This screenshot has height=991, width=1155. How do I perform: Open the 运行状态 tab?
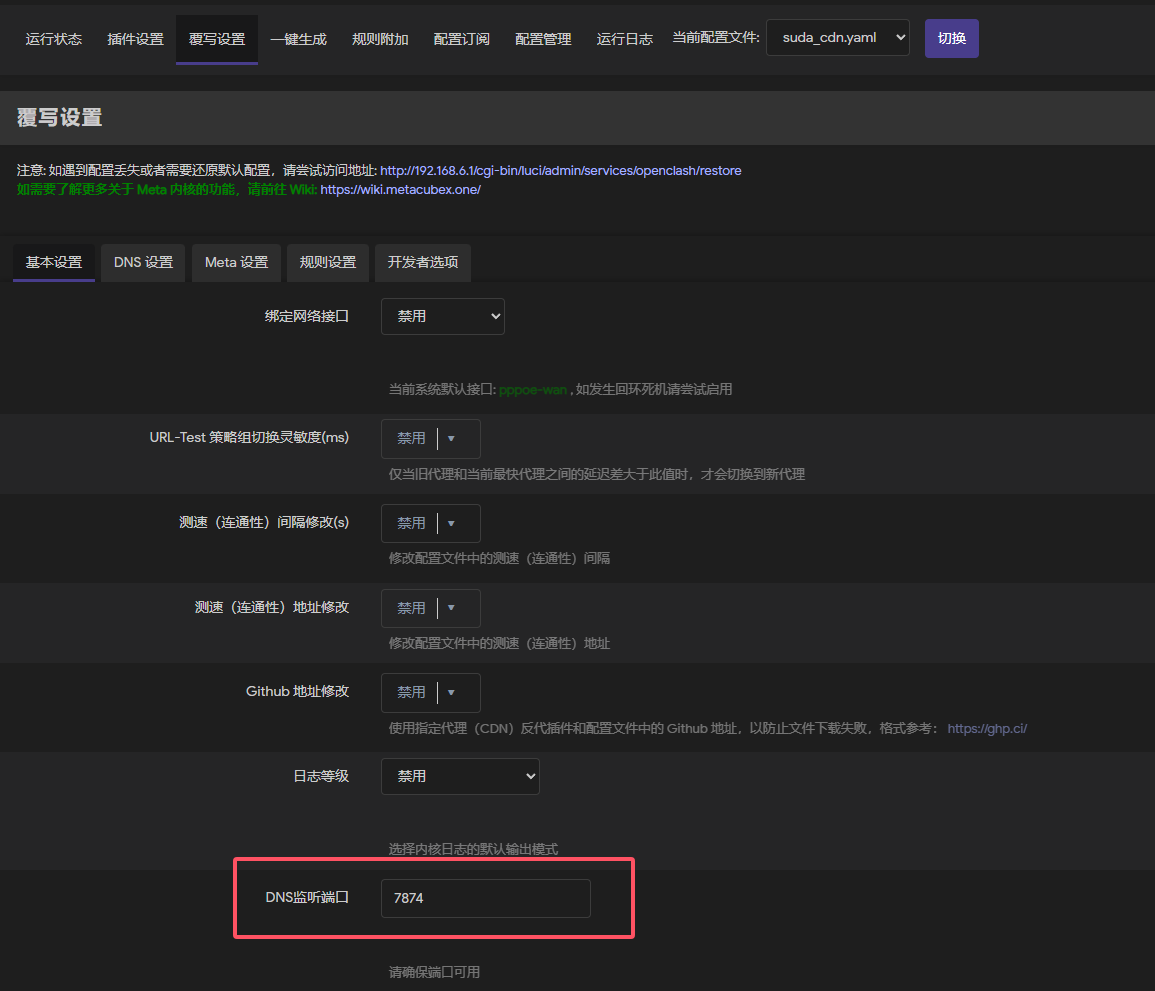[54, 39]
